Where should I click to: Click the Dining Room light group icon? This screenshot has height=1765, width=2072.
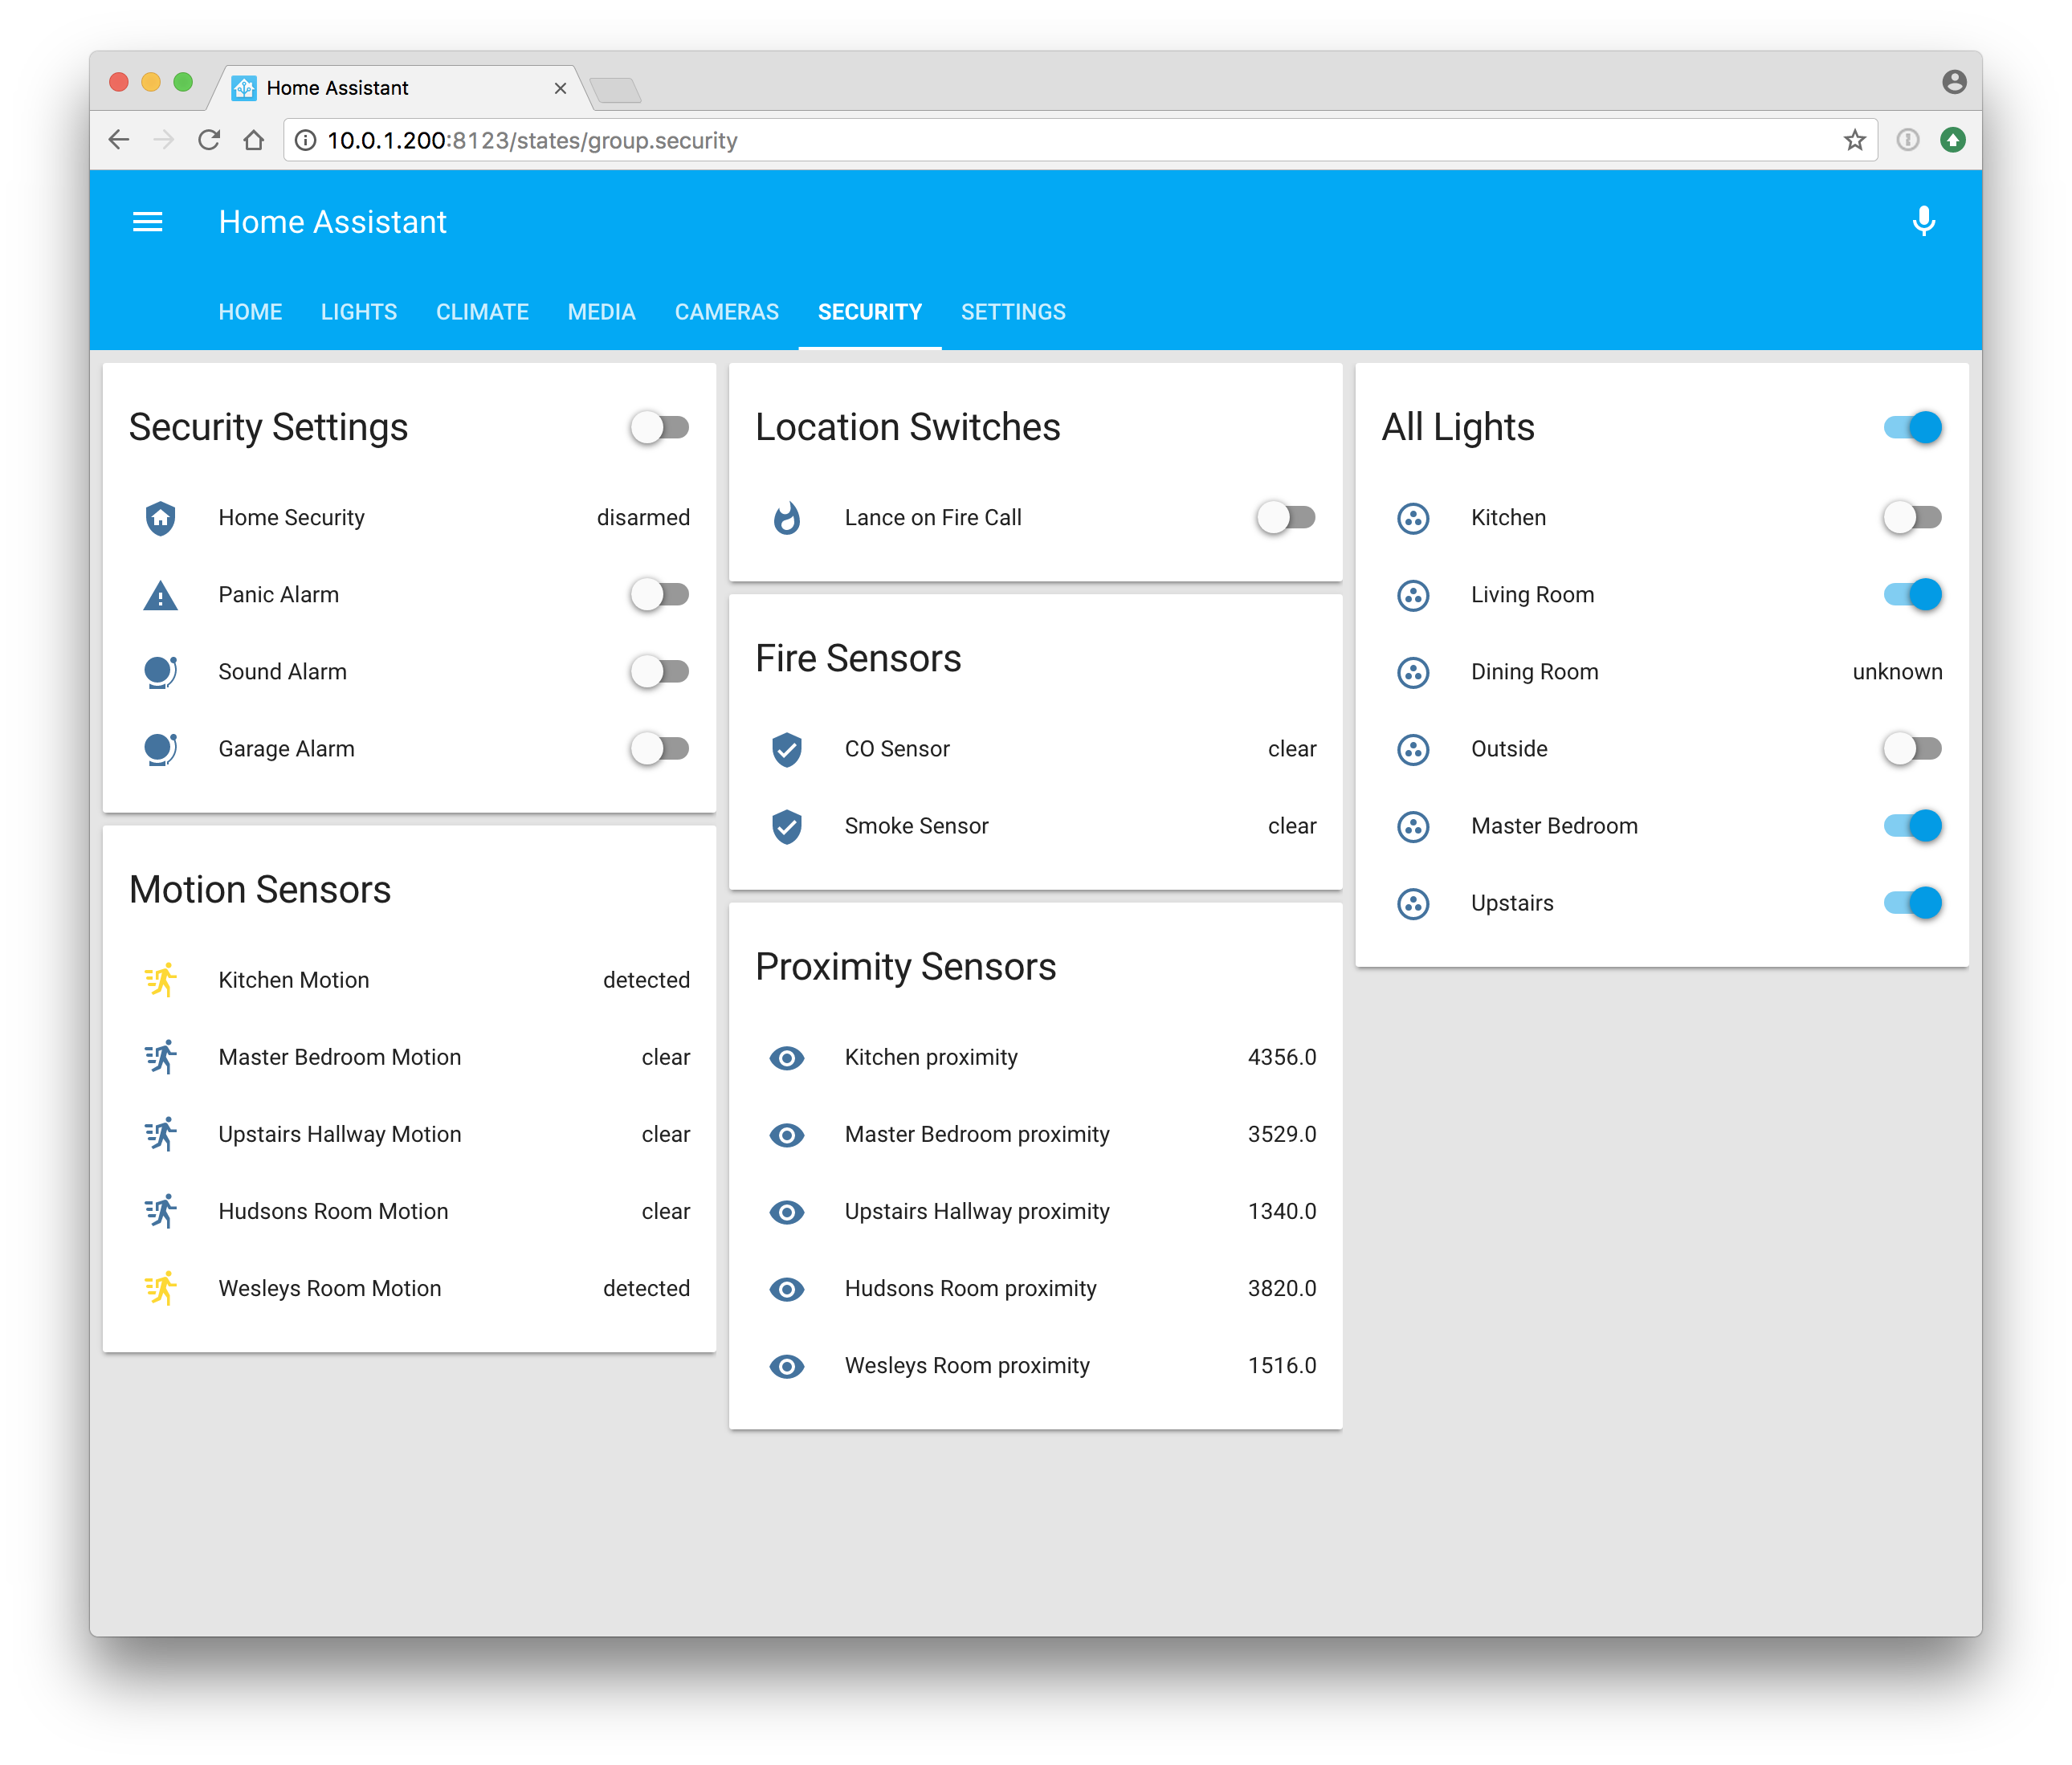pyautogui.click(x=1413, y=672)
